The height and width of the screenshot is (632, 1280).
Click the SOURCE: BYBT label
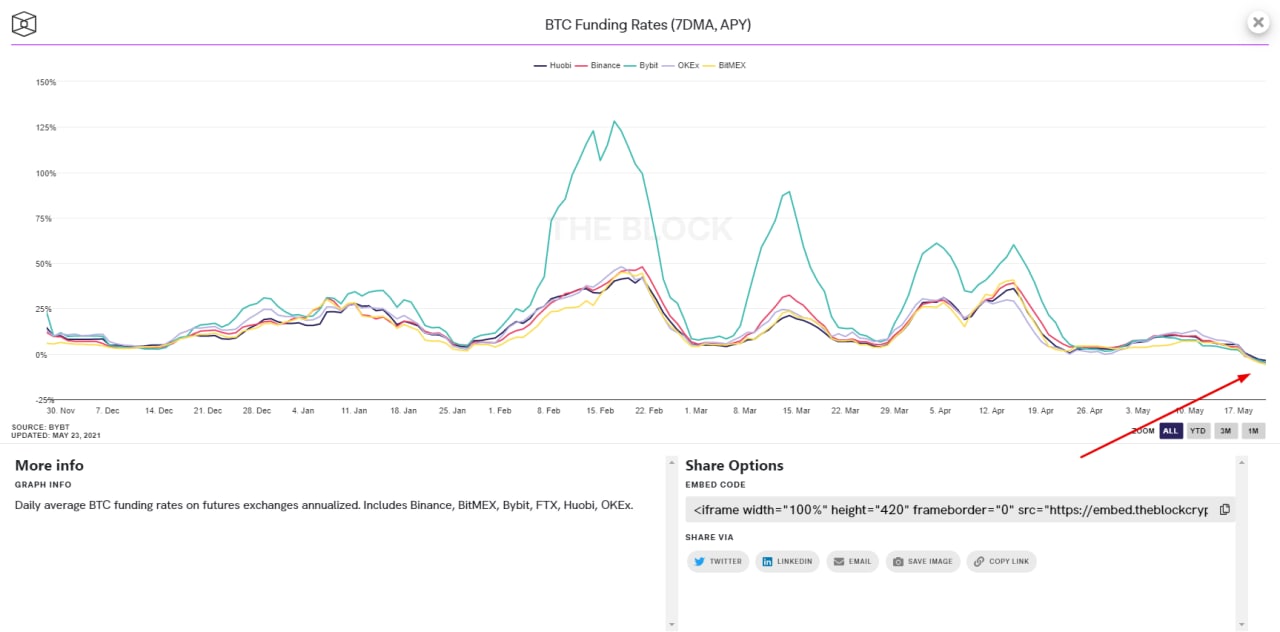[40, 427]
